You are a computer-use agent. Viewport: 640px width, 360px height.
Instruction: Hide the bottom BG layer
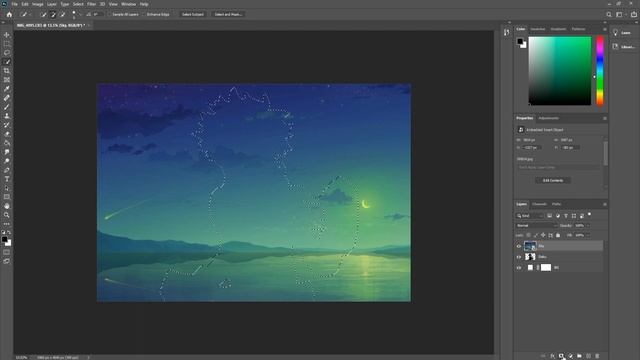pos(519,267)
